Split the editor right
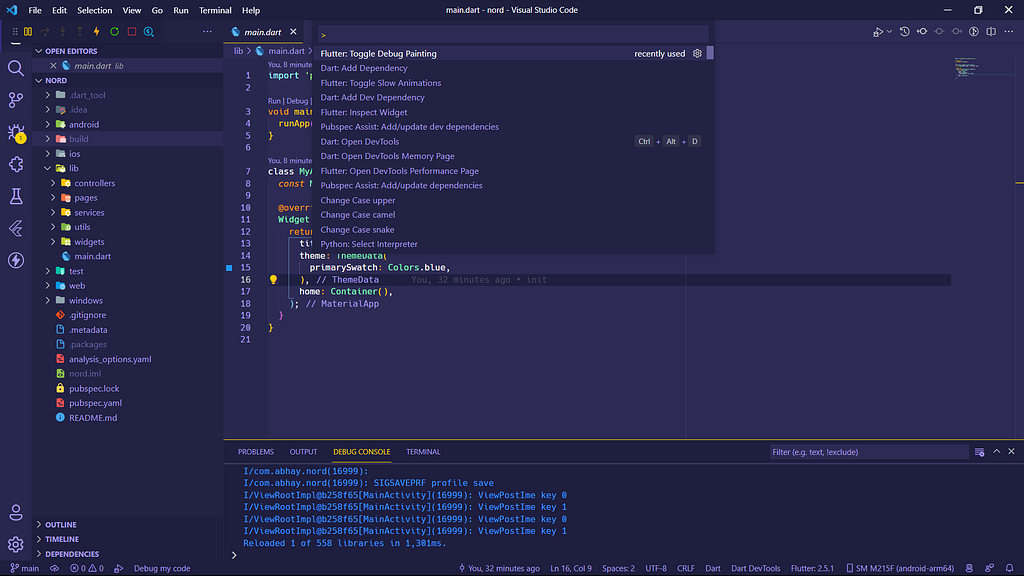 click(x=991, y=31)
